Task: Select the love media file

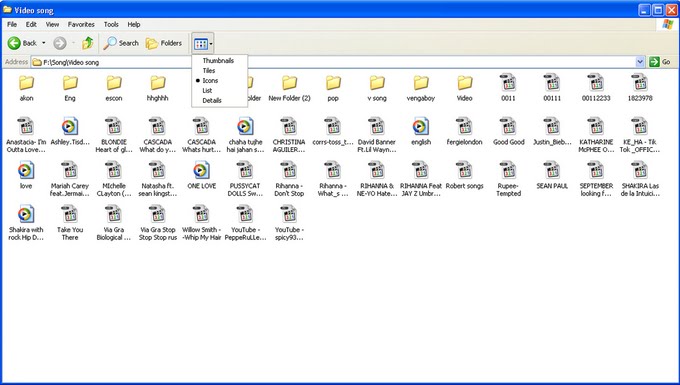Action: click(26, 176)
